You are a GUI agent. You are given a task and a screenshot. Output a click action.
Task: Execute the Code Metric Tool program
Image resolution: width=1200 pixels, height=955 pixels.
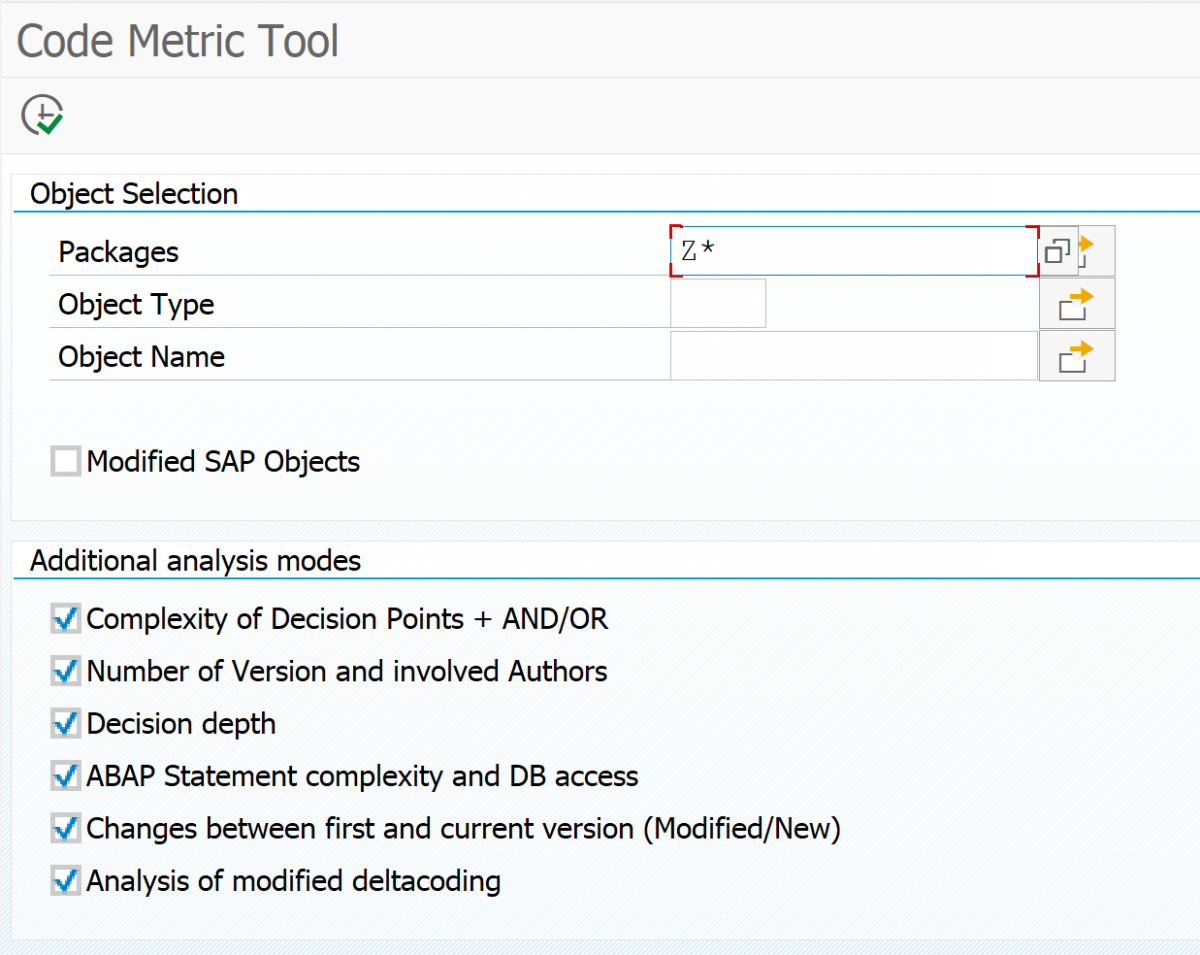click(42, 115)
